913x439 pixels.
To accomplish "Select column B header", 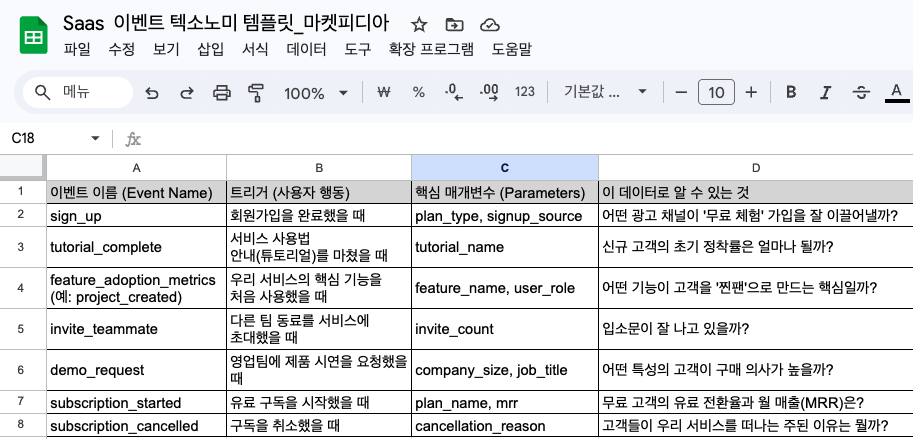I will coord(319,168).
